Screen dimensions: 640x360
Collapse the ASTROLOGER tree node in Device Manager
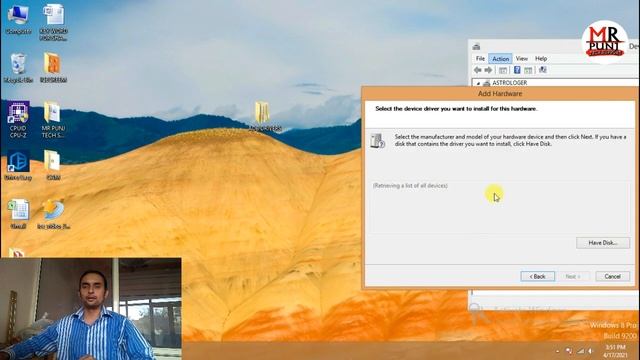click(x=478, y=83)
